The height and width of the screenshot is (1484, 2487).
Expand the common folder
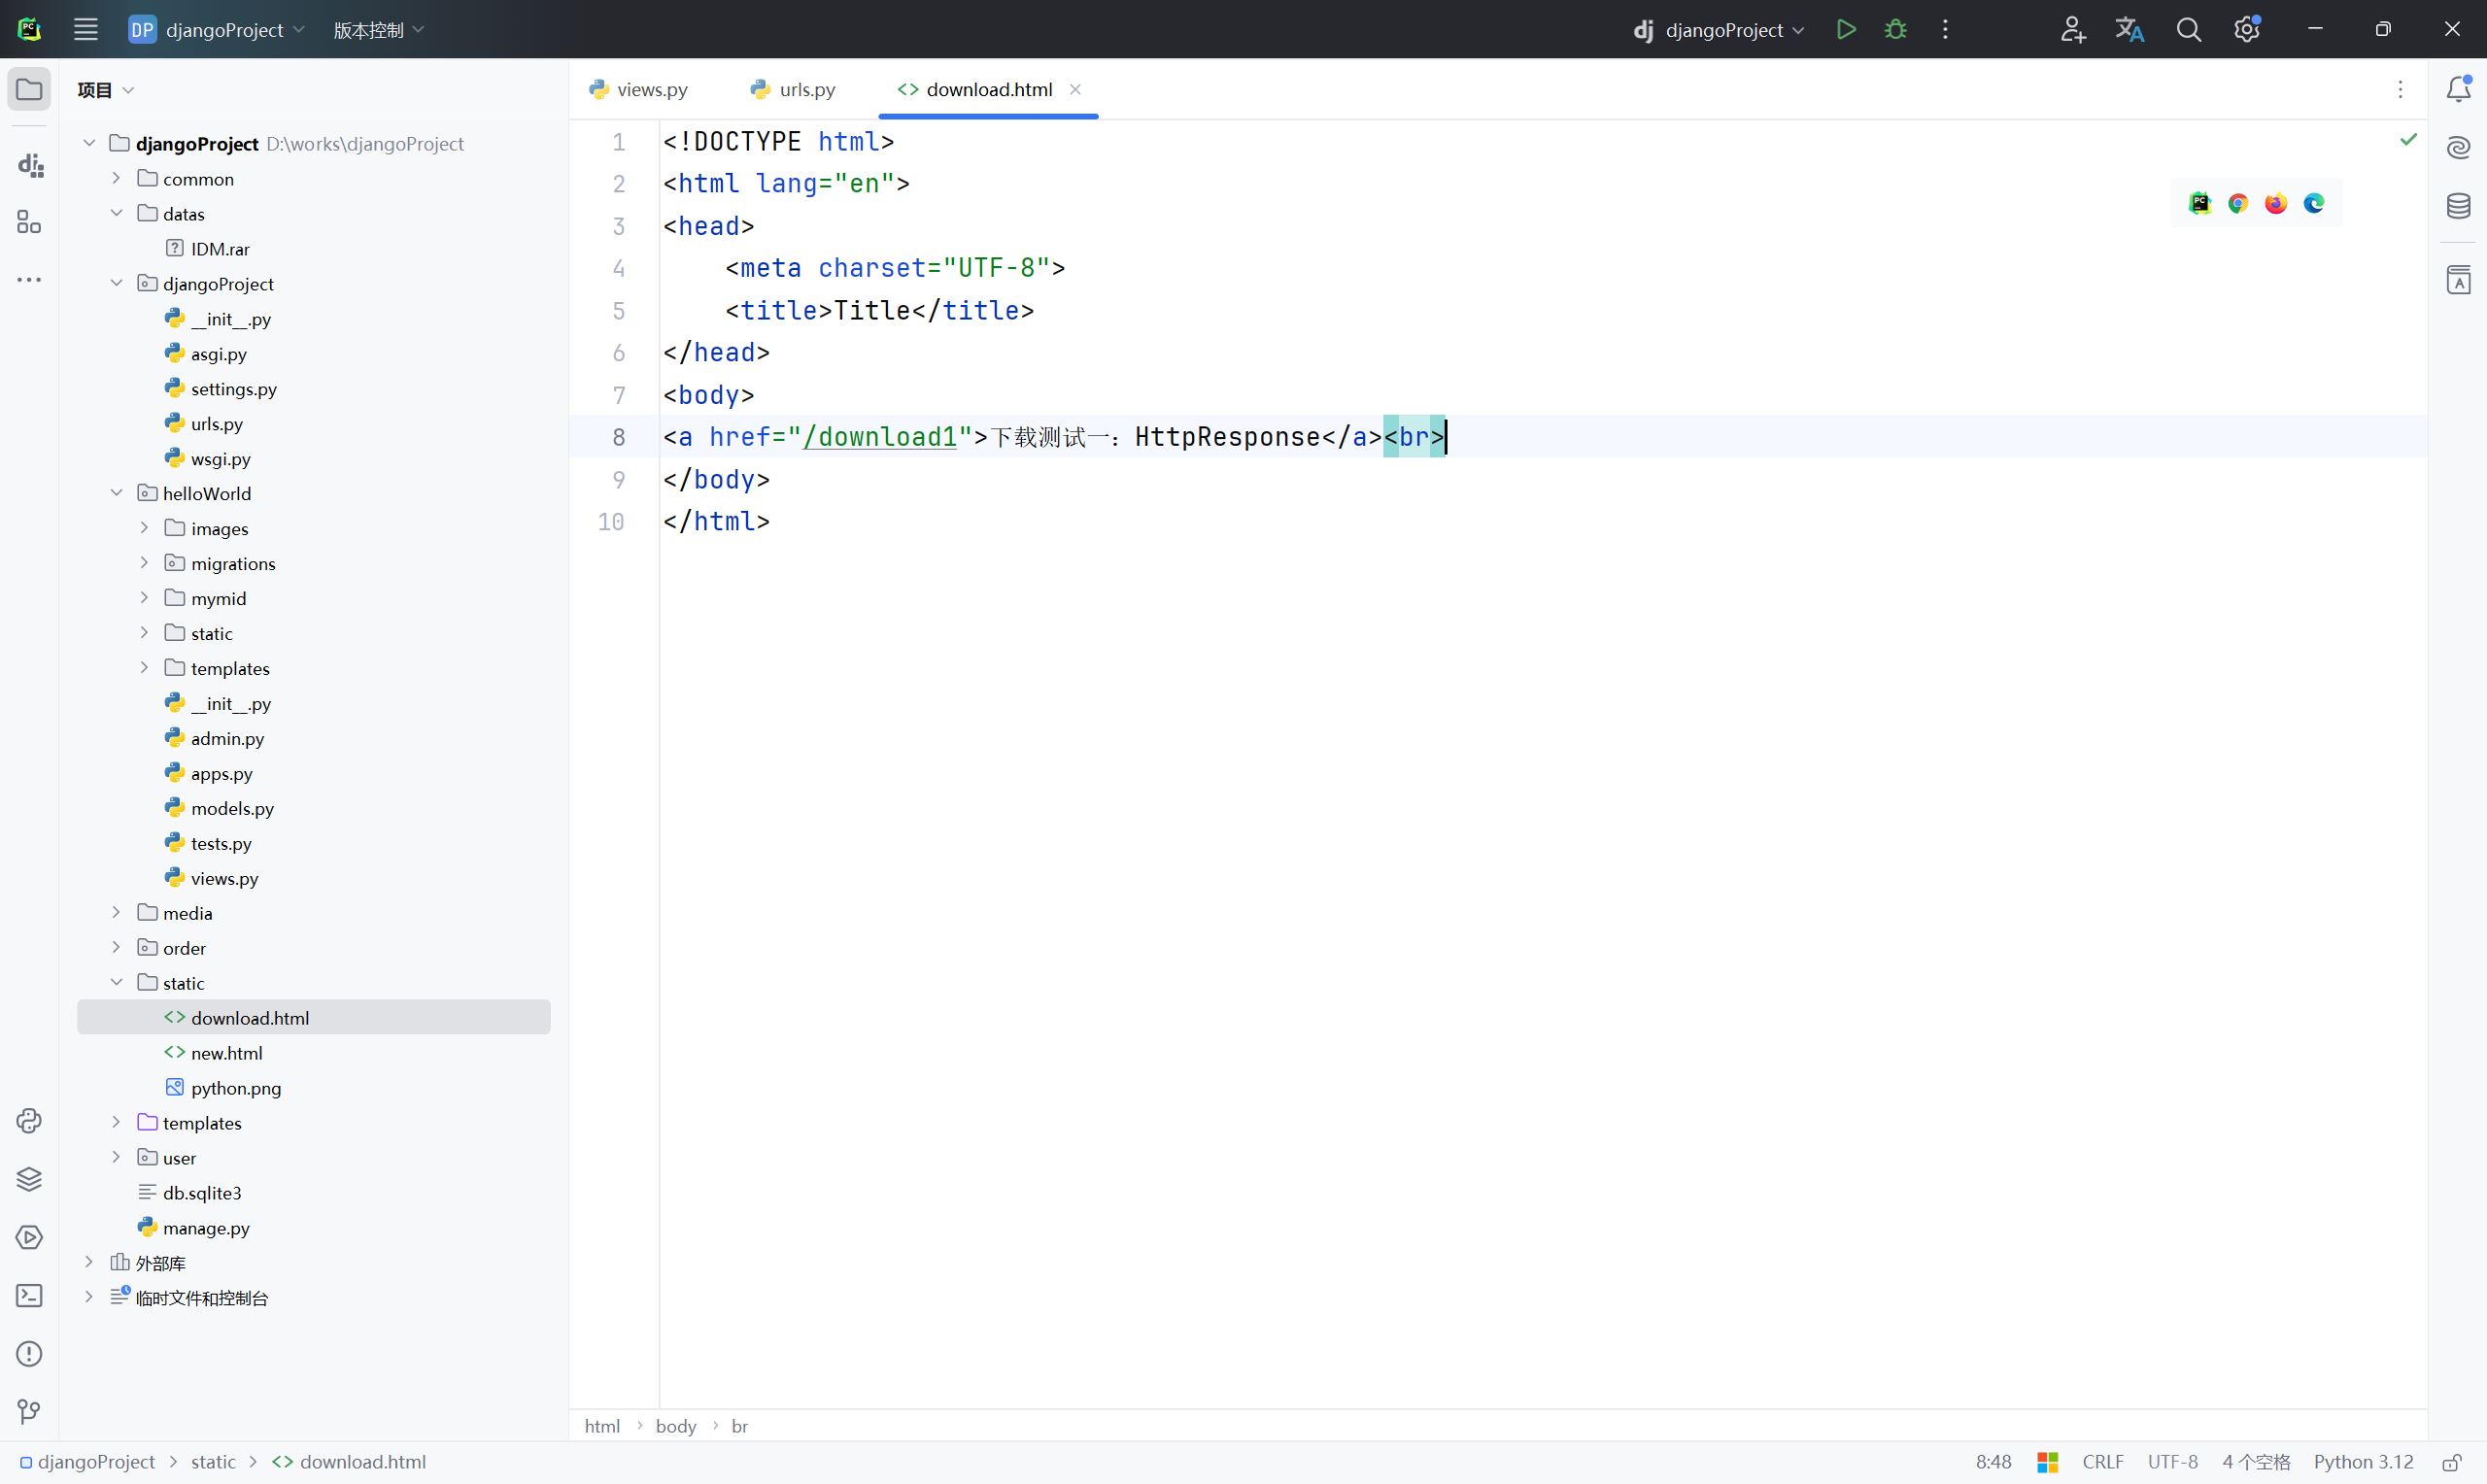116,178
